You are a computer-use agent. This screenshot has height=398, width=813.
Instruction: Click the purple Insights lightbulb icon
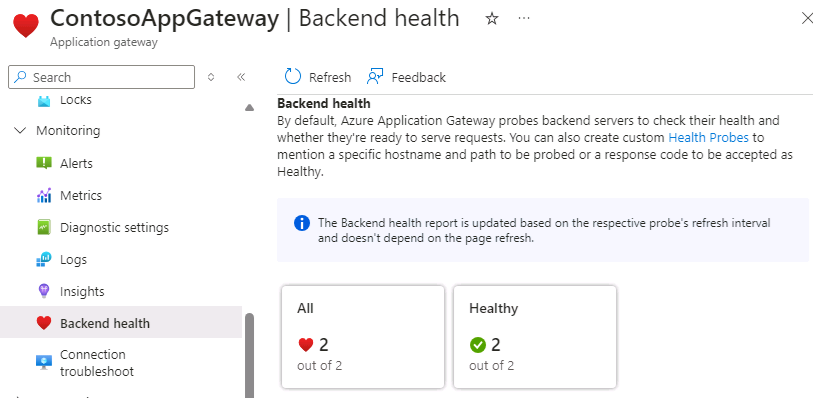tap(44, 291)
